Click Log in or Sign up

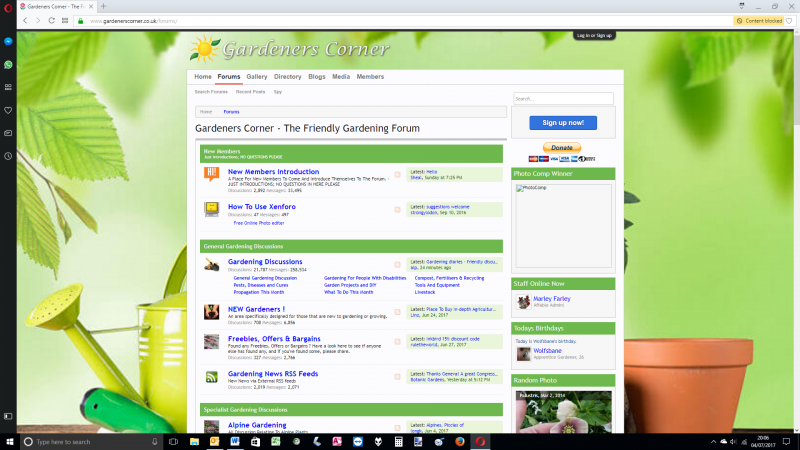point(594,35)
